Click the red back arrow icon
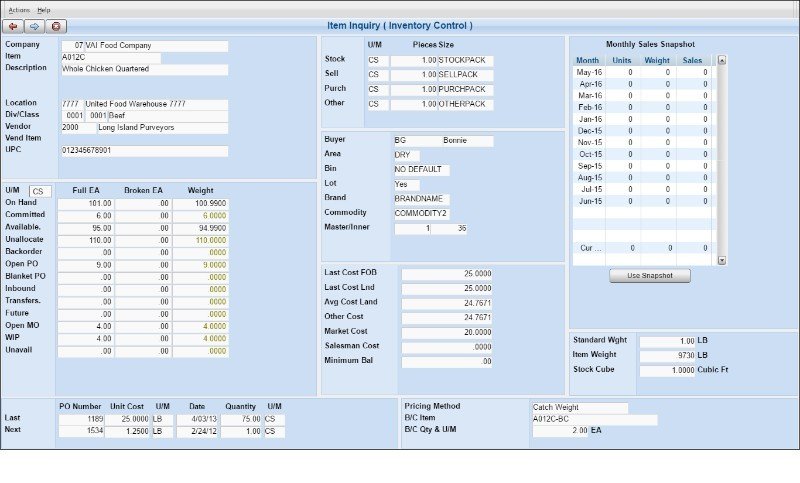Viewport: 800px width, 483px height. [14, 26]
